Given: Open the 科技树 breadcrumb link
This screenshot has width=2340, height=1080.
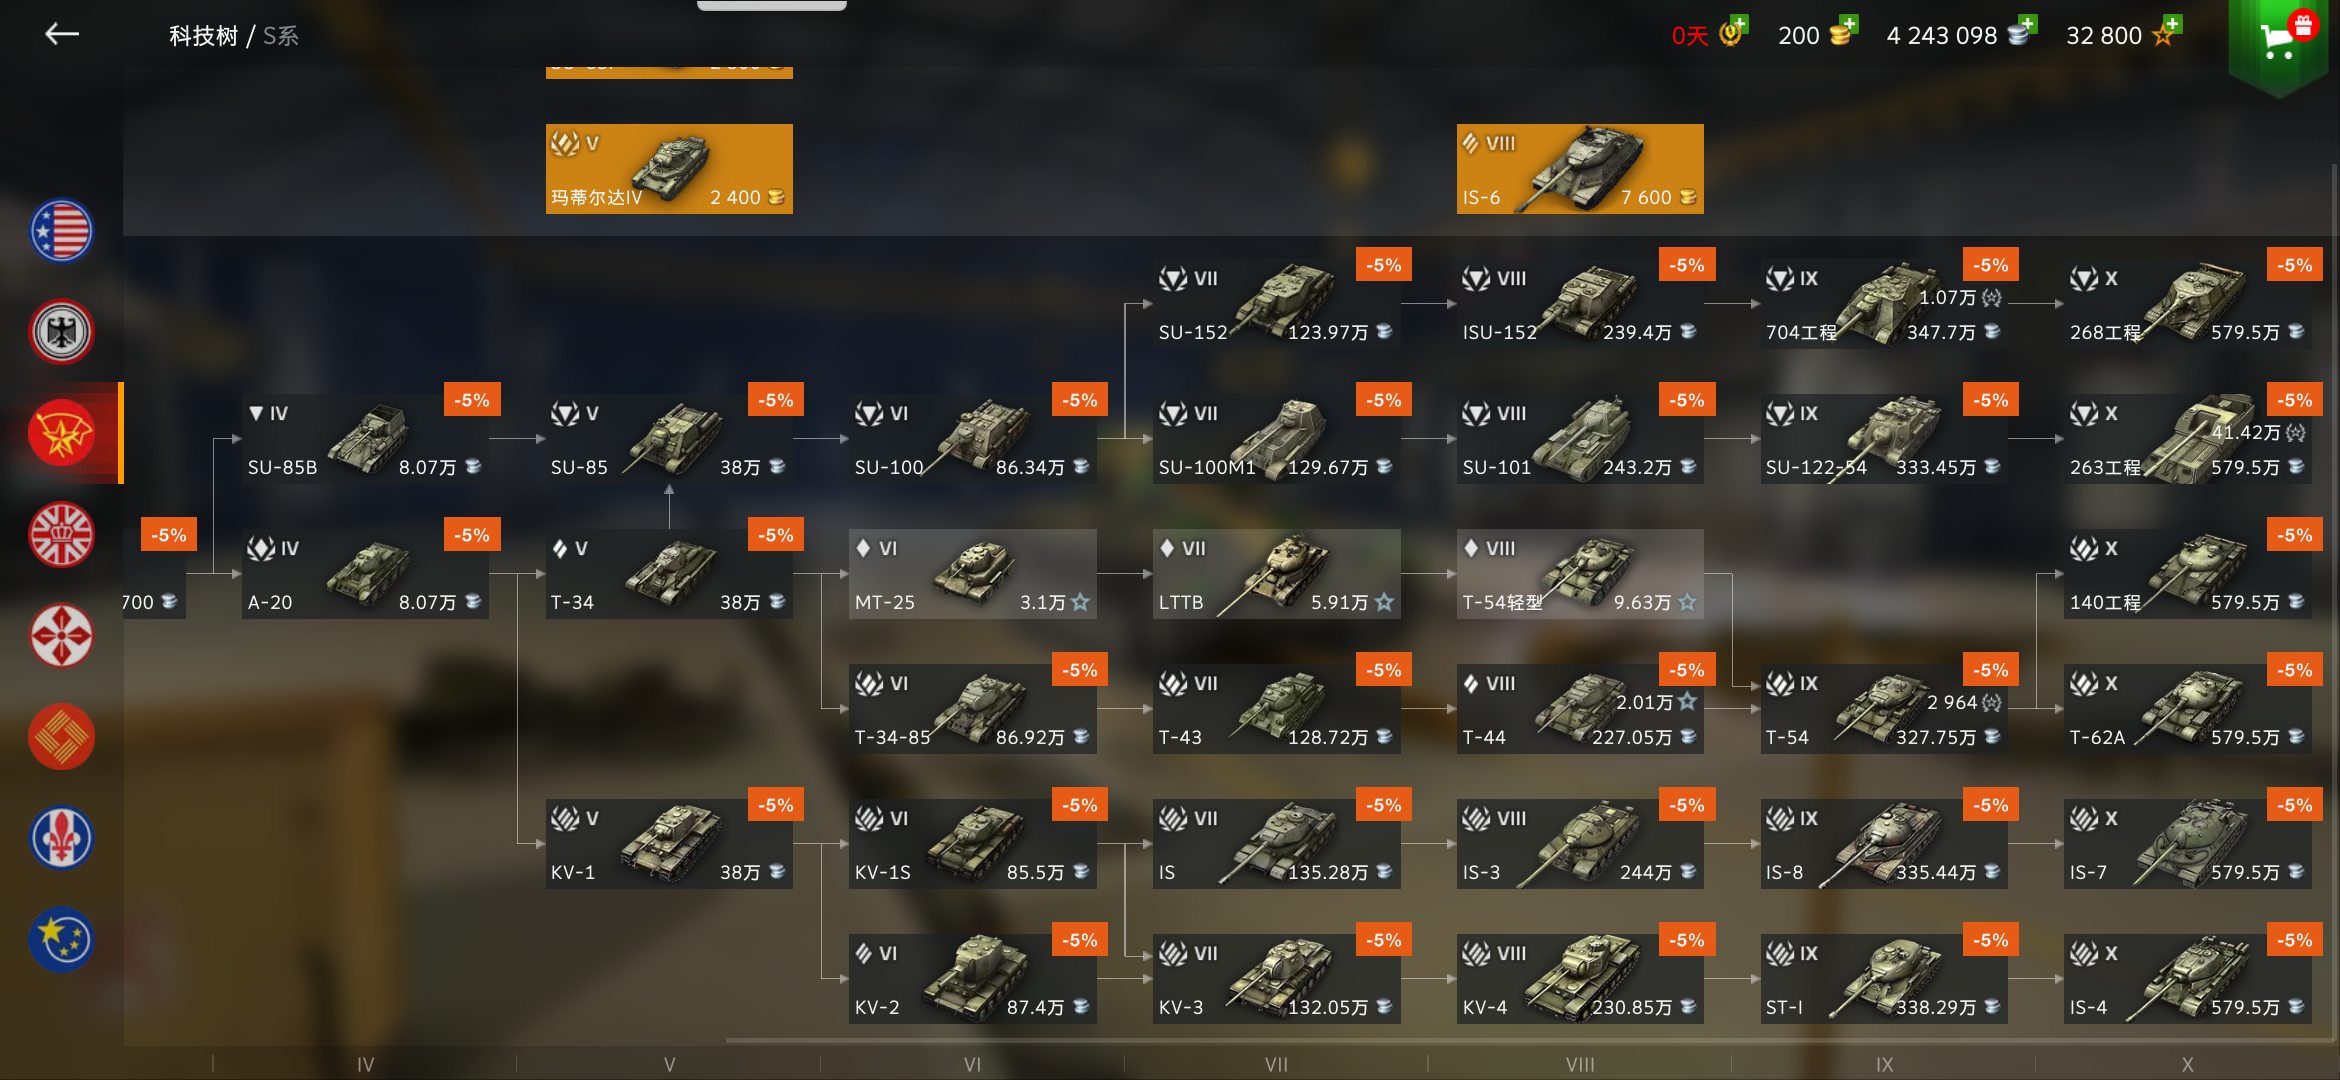Looking at the screenshot, I should [203, 36].
